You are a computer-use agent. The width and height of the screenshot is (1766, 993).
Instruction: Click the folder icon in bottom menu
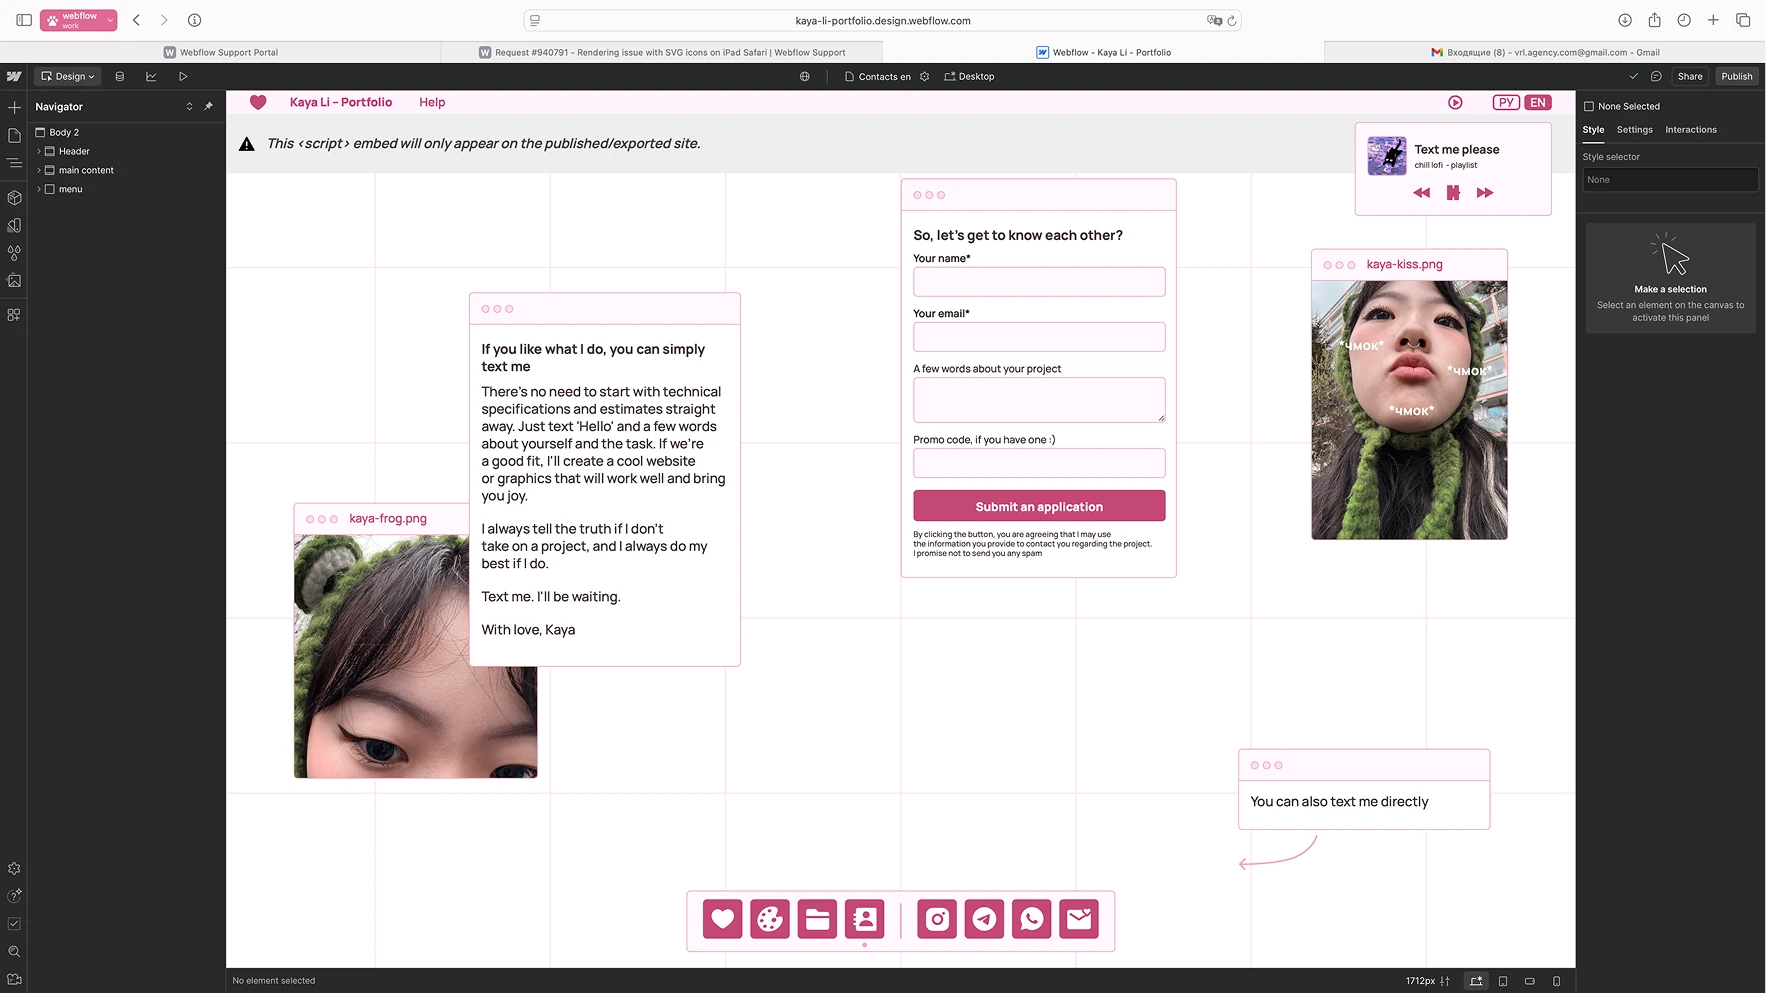click(817, 919)
